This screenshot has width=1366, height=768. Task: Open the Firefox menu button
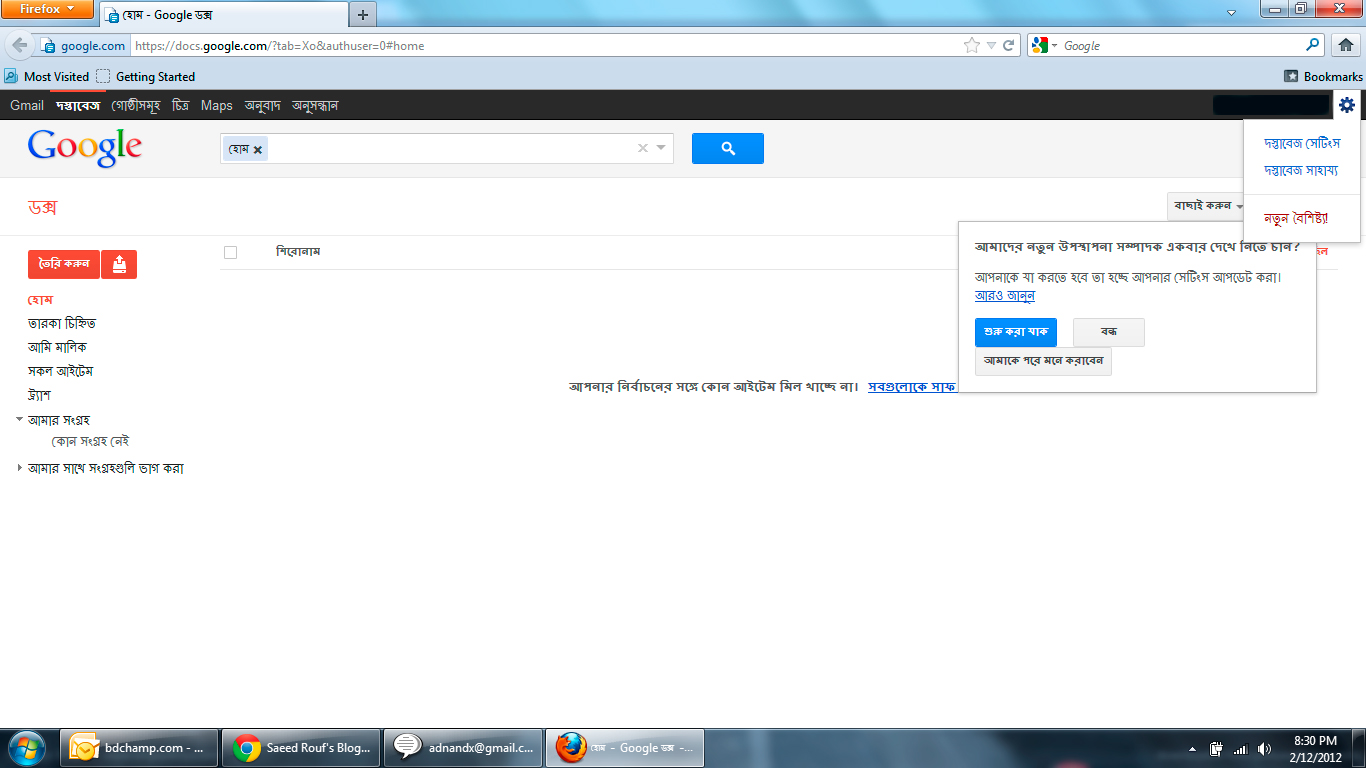coord(47,9)
